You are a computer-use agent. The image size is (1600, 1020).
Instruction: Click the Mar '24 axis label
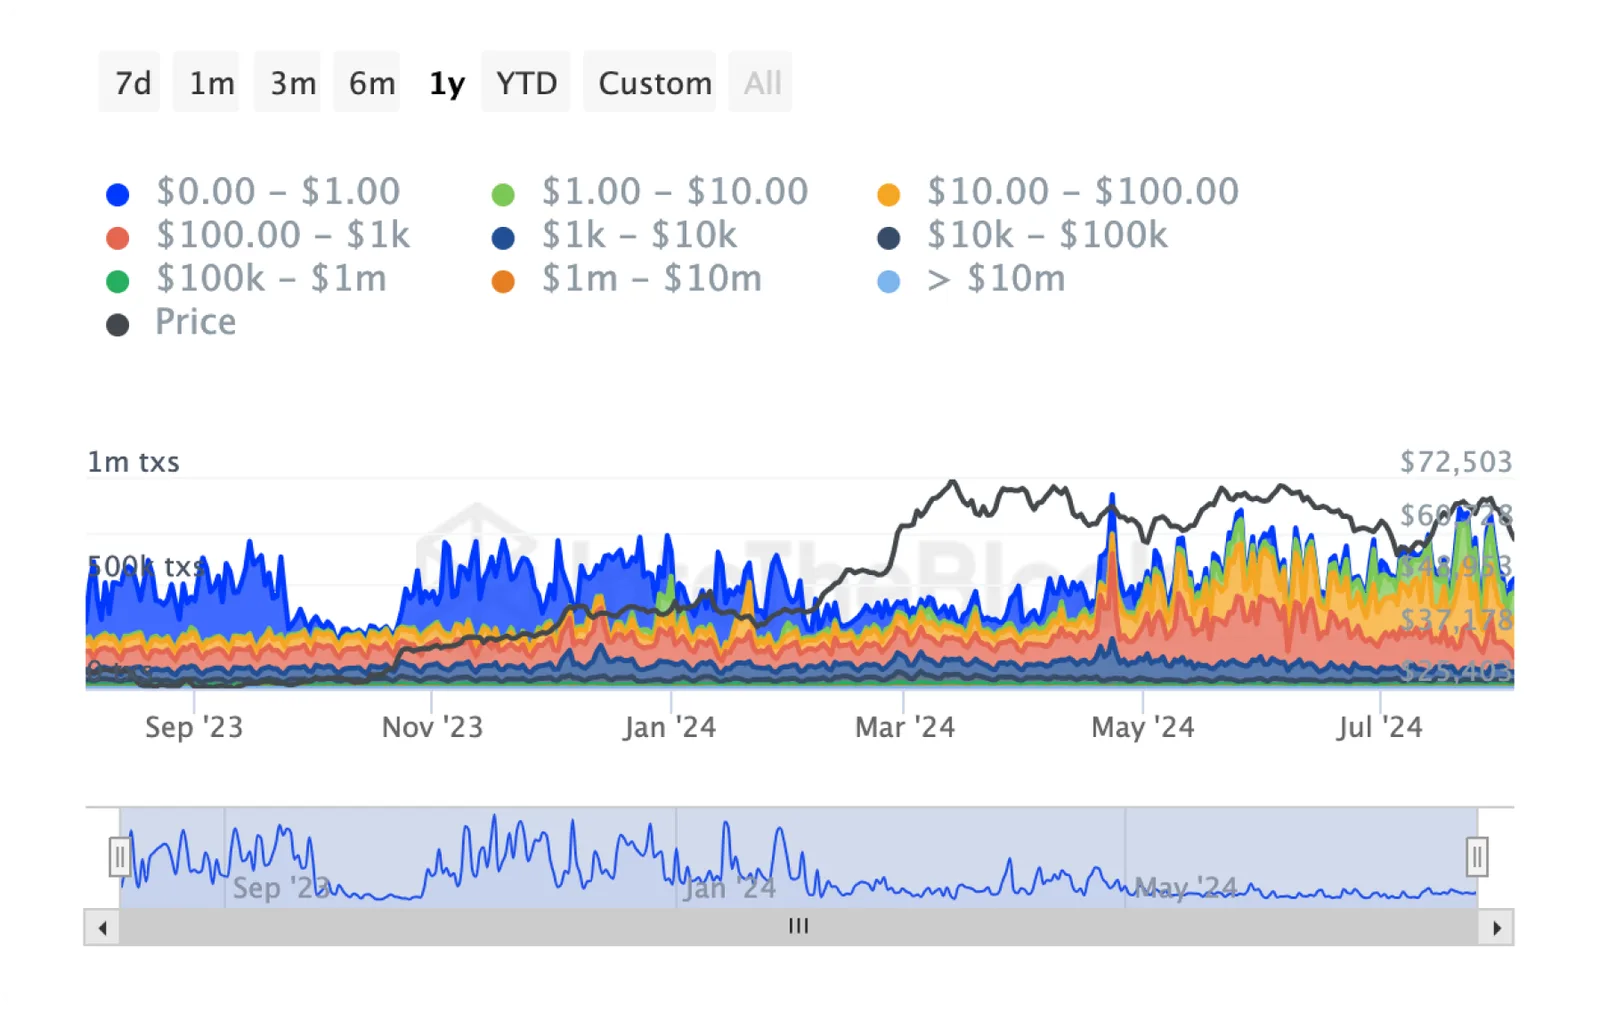(x=905, y=728)
